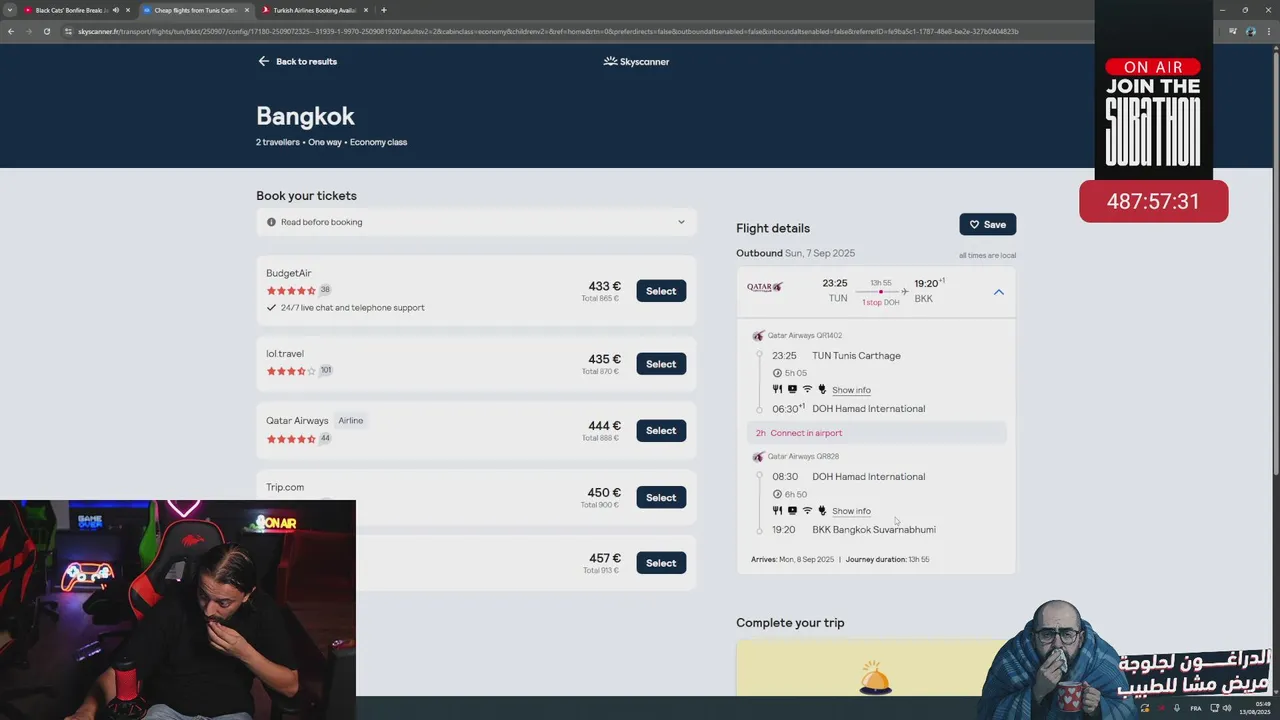Click the Wi-Fi icon for flight QR1402
This screenshot has width=1280, height=720.
click(x=807, y=389)
